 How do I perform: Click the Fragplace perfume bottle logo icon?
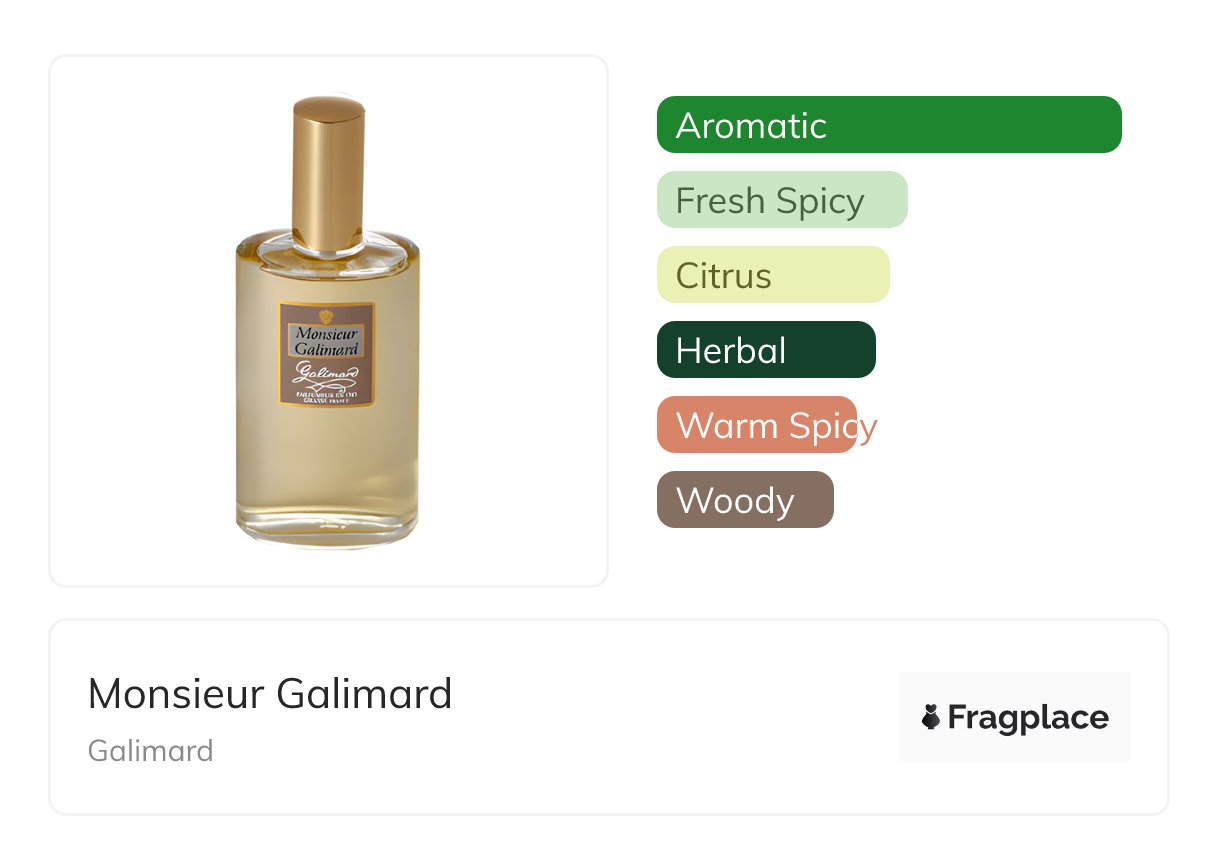tap(931, 717)
